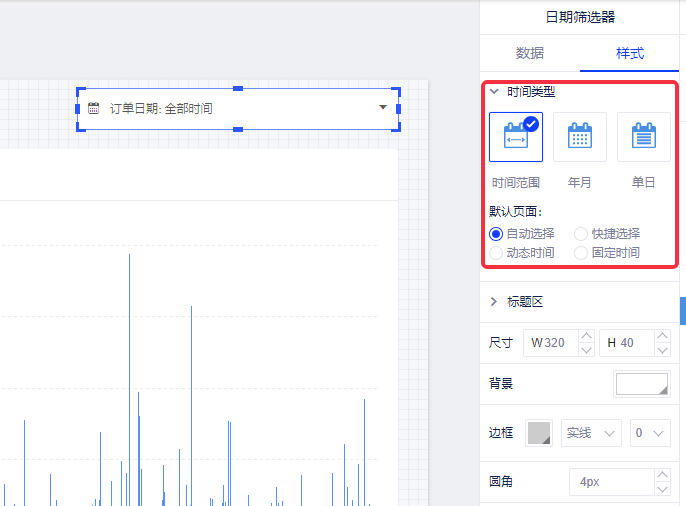Image resolution: width=686 pixels, height=506 pixels.
Task: Open the 背景 color picker swatch
Action: 641,384
